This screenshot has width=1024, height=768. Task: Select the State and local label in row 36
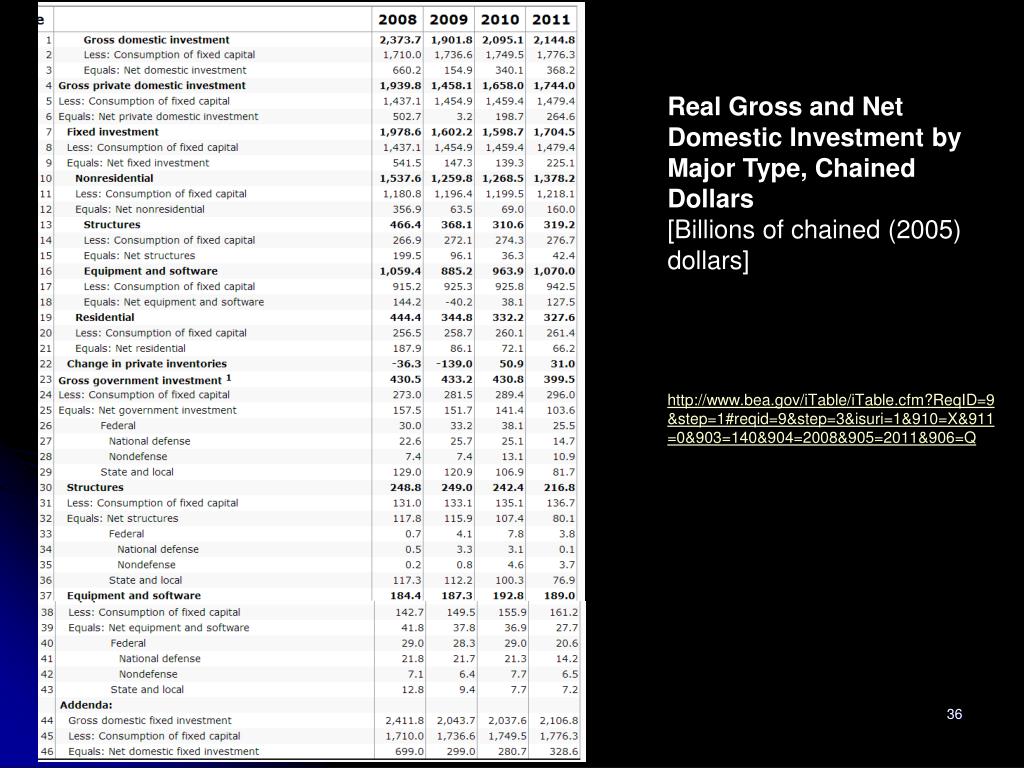pos(145,581)
